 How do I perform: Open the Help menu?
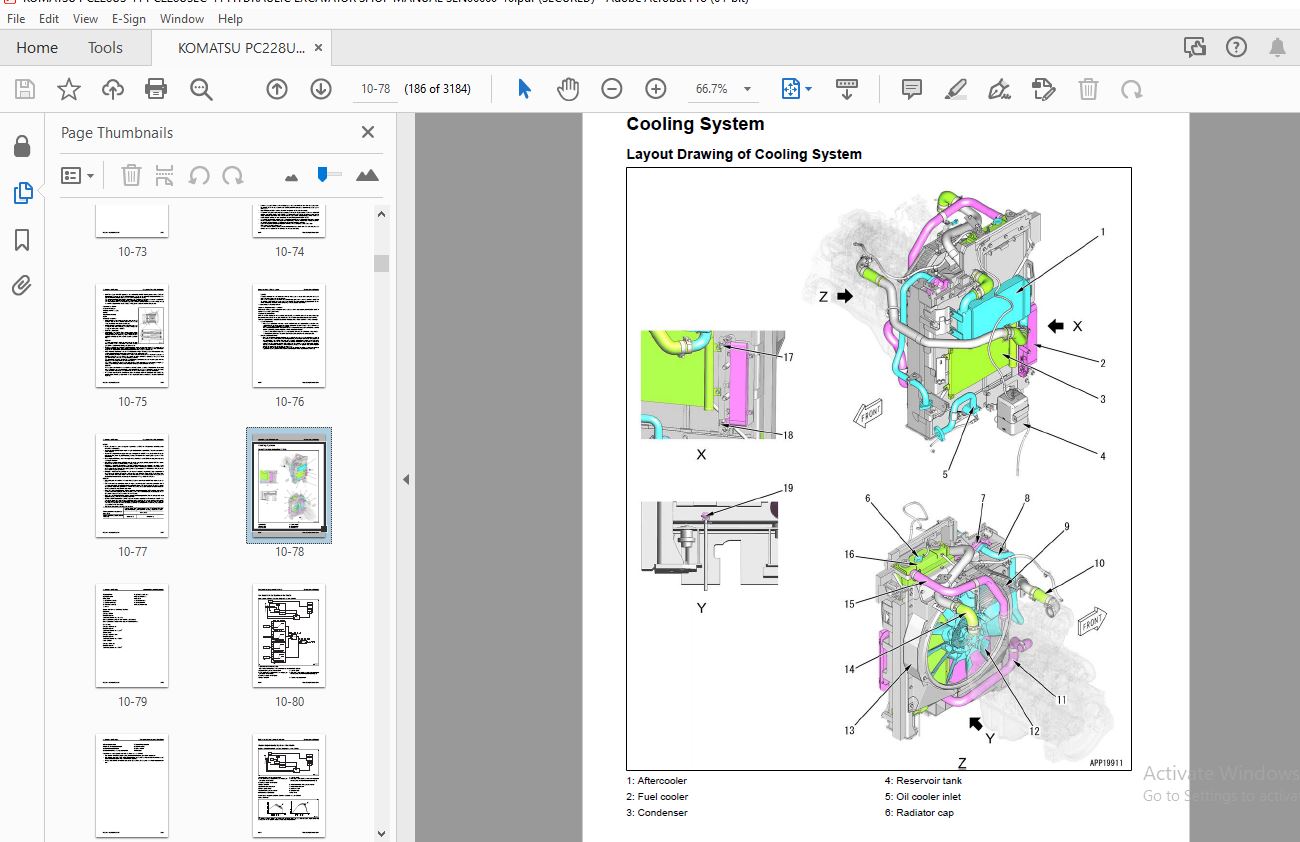coord(230,18)
